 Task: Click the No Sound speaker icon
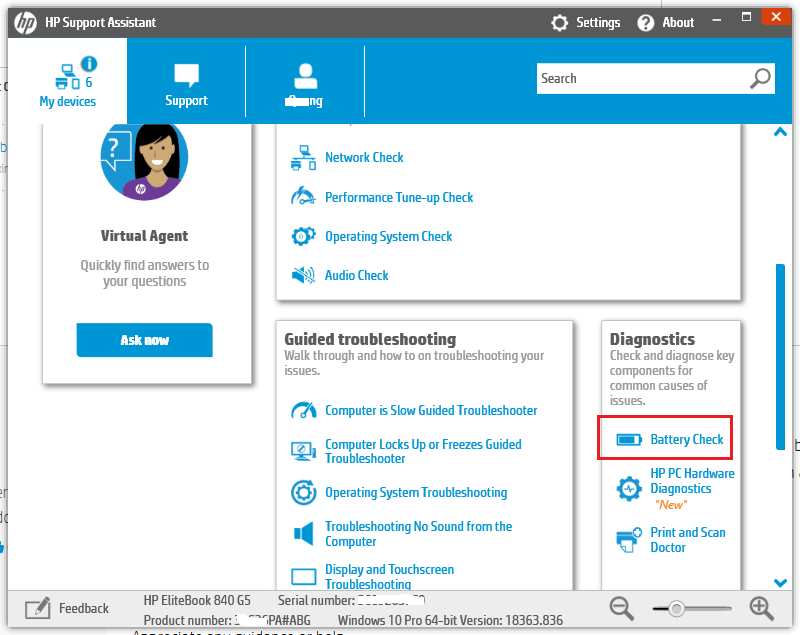click(x=304, y=534)
